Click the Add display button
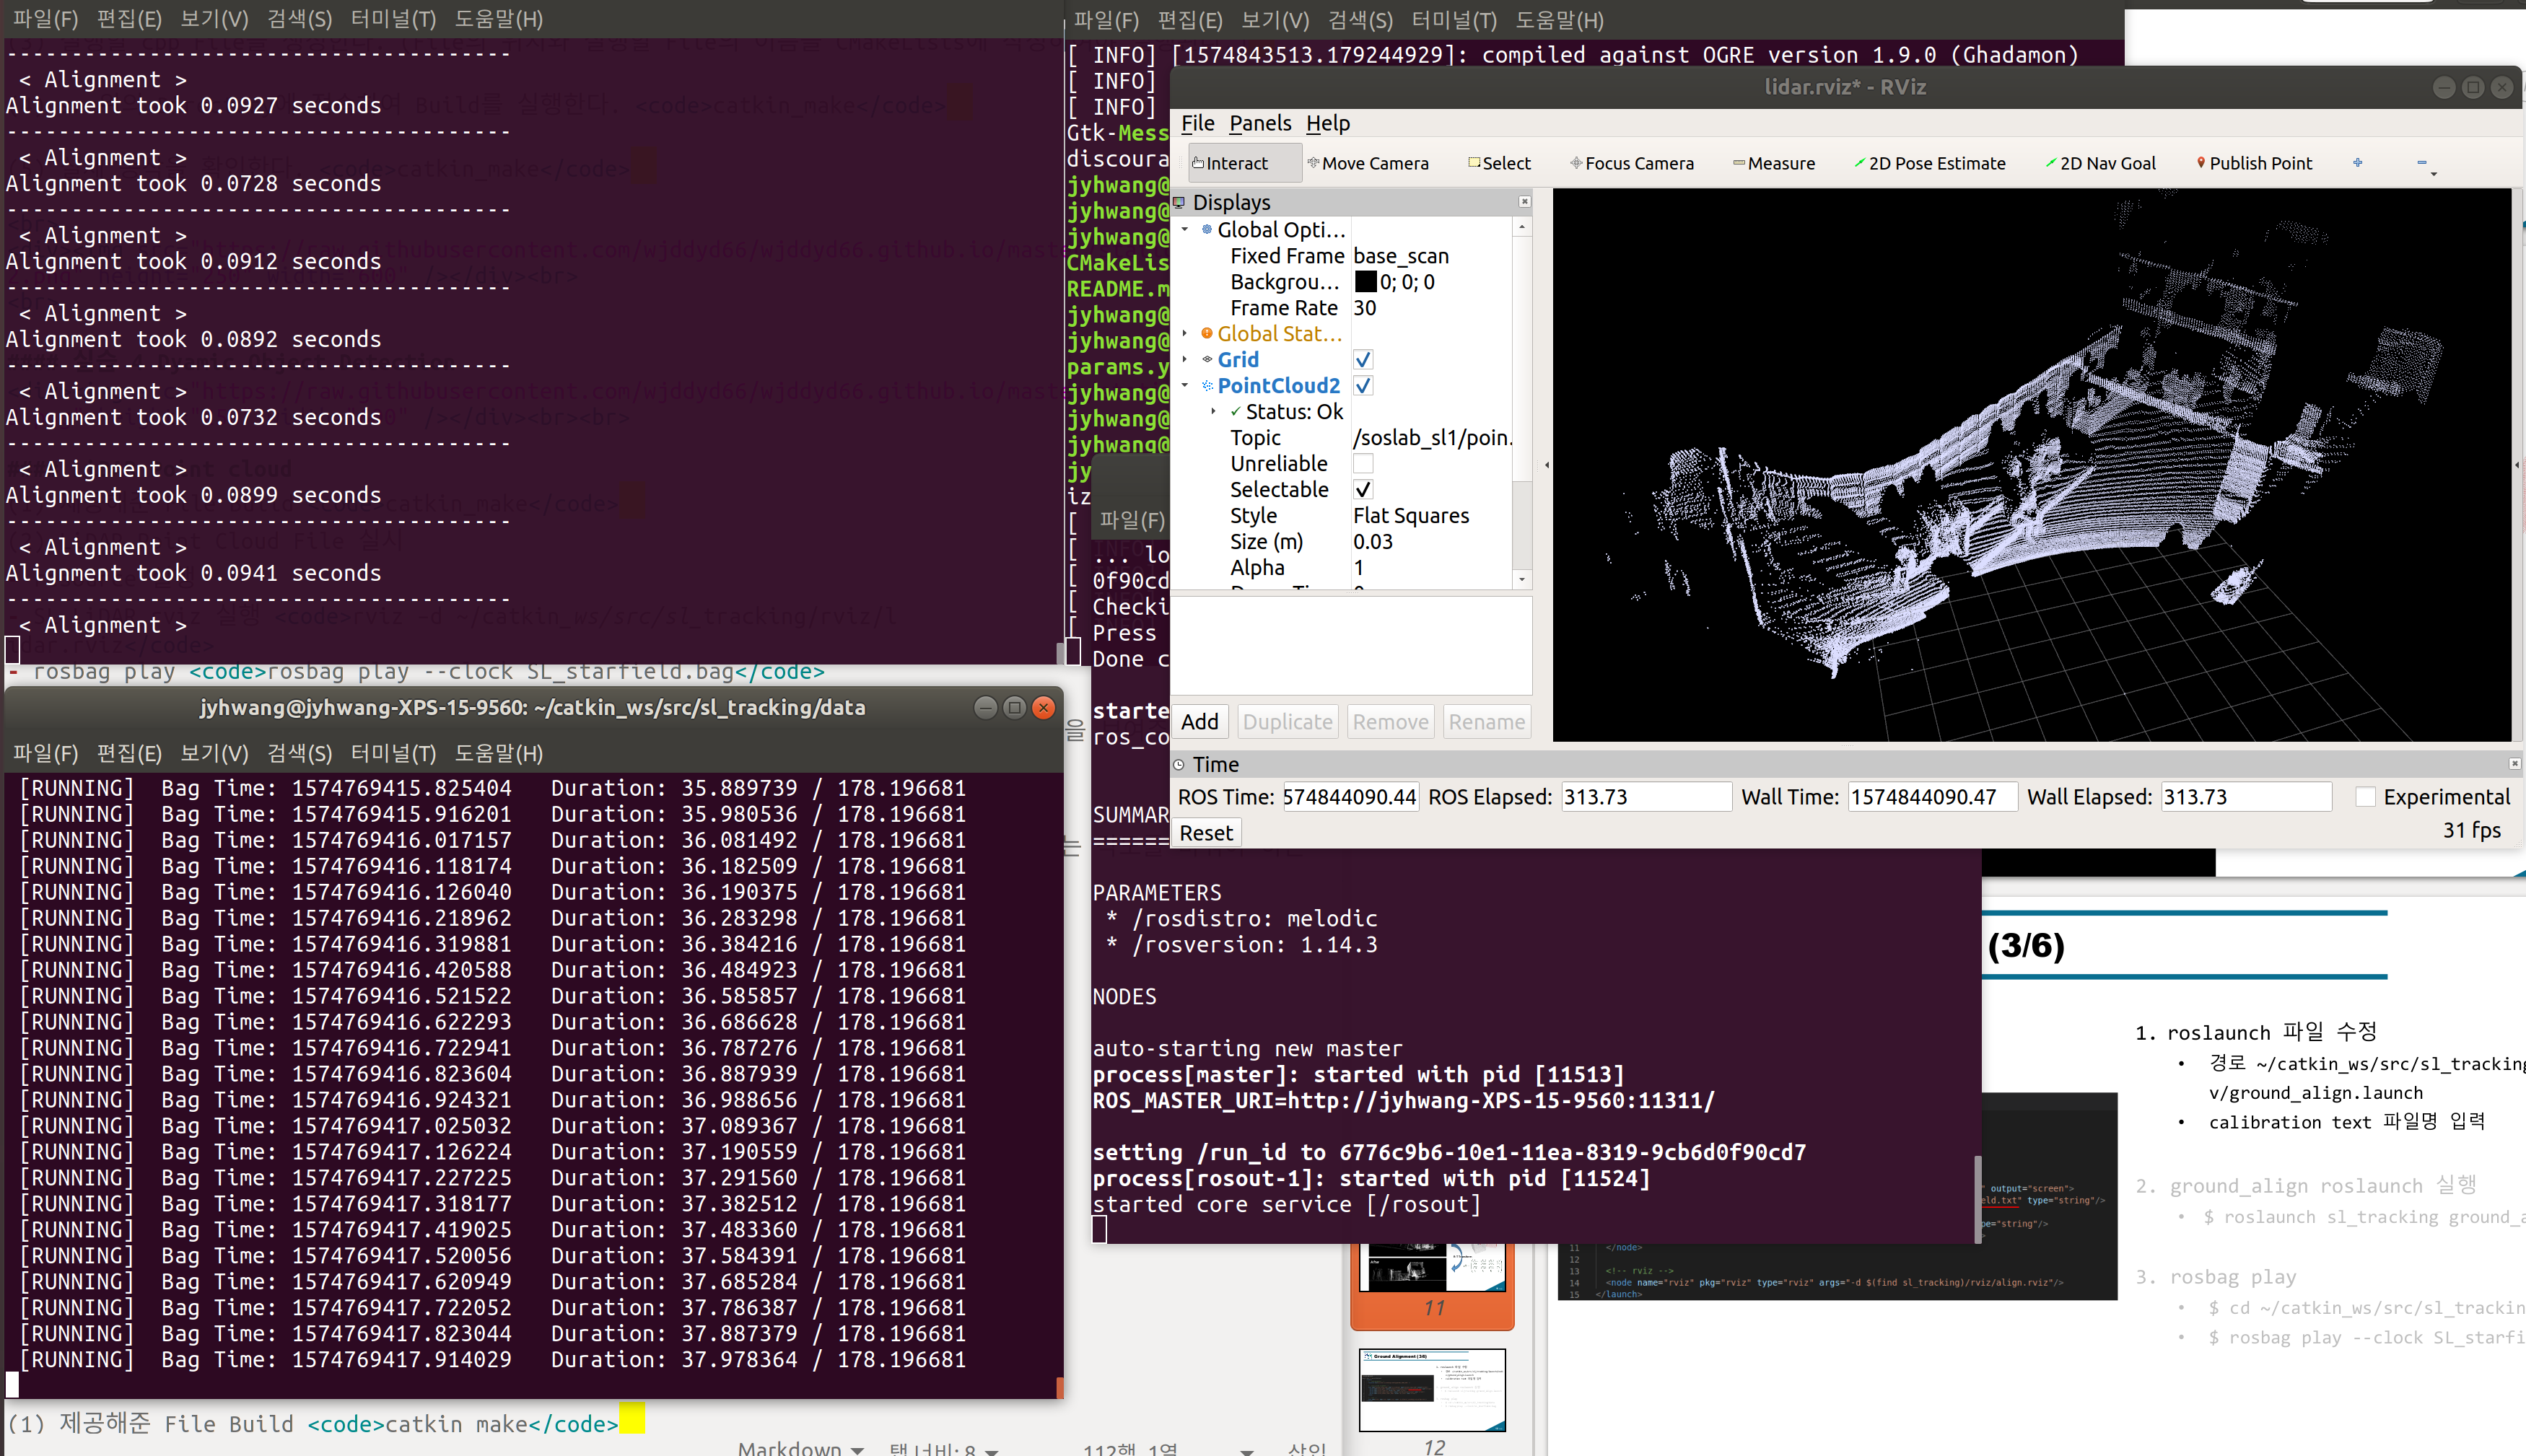This screenshot has width=2526, height=1456. [x=1199, y=722]
